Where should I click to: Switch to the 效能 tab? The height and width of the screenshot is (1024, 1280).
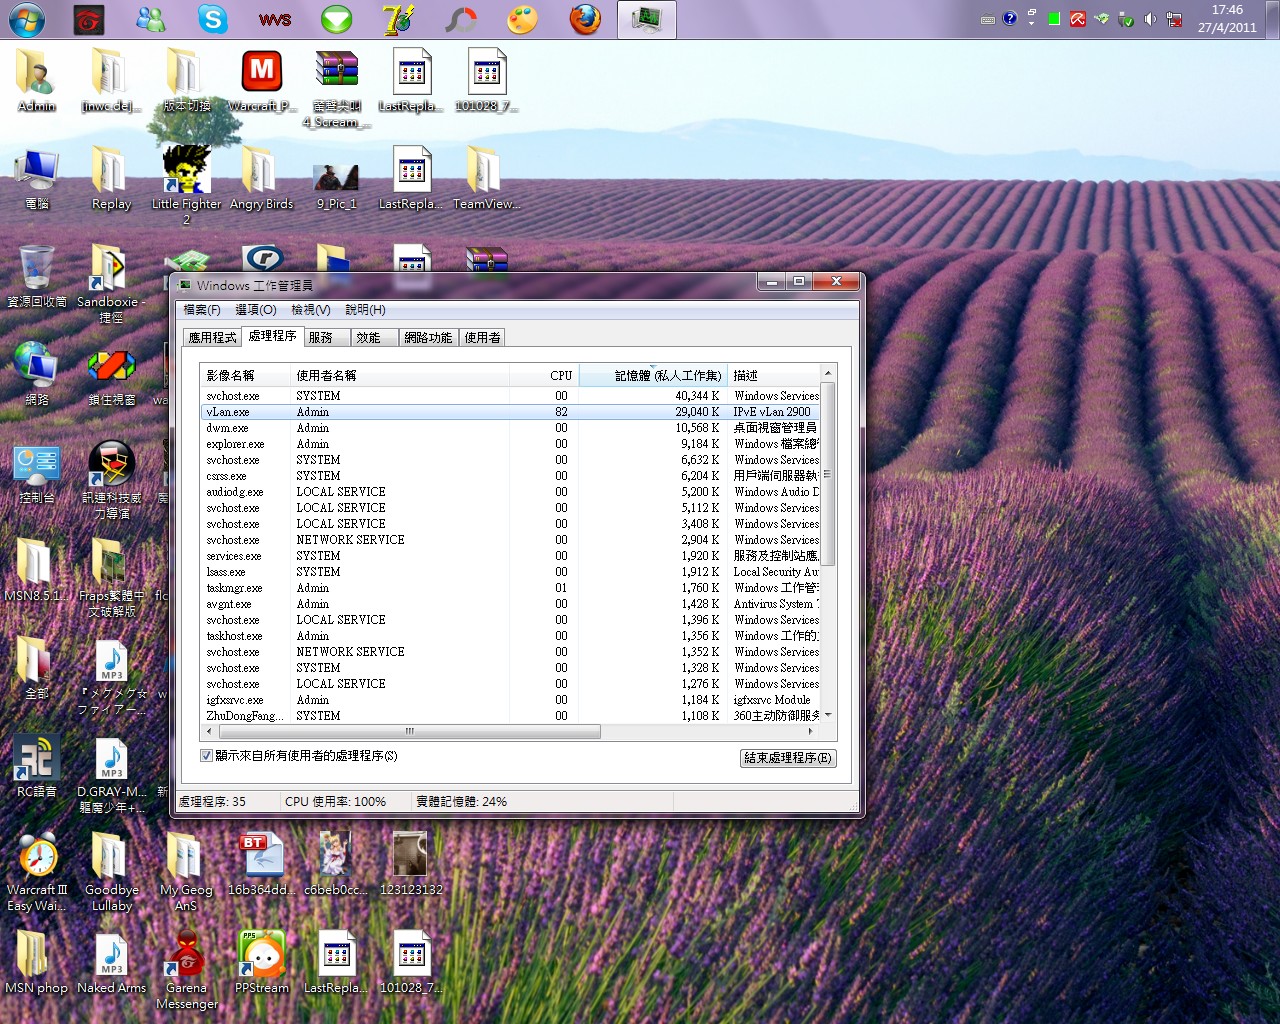click(368, 338)
